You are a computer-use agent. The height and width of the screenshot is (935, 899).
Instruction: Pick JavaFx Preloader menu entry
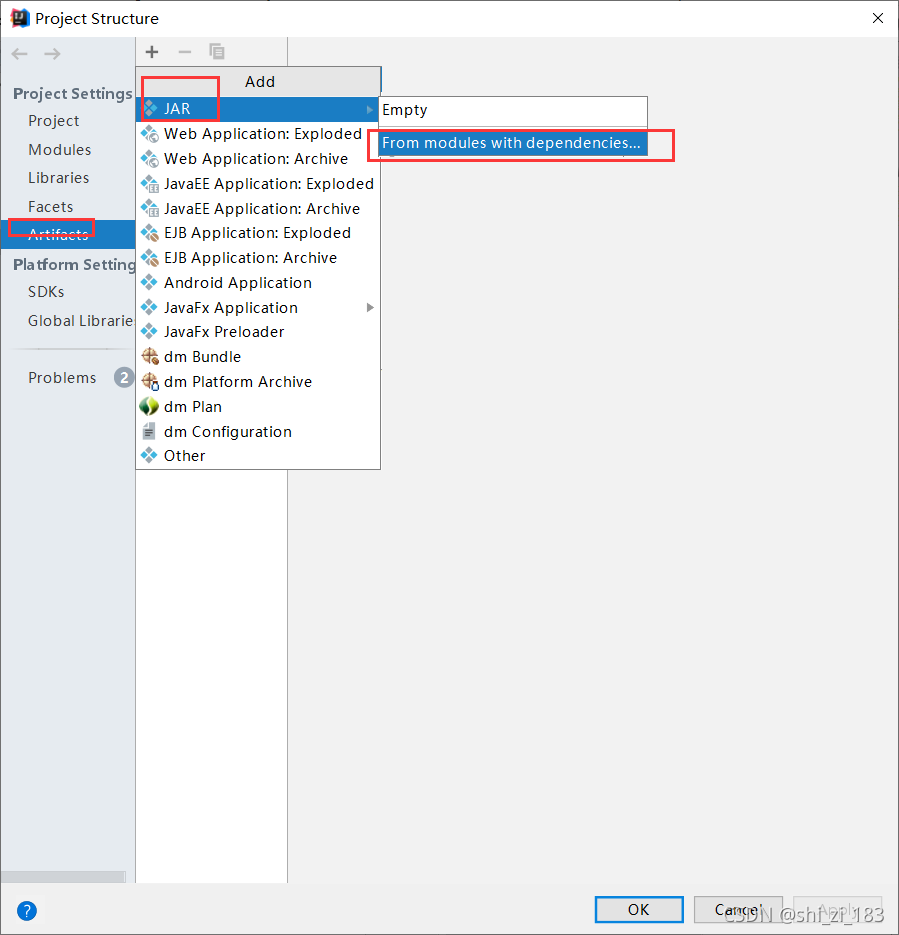(258, 332)
